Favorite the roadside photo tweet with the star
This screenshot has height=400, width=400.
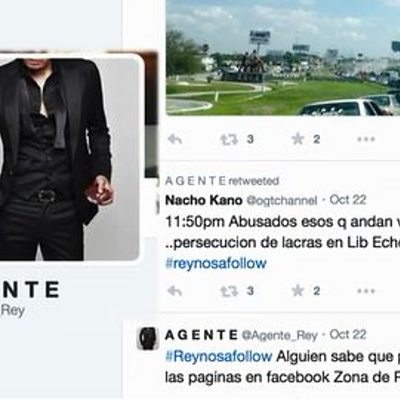[x=298, y=139]
